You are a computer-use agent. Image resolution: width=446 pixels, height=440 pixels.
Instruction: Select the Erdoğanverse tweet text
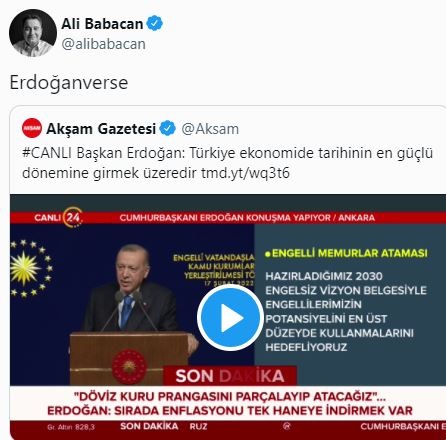click(x=69, y=82)
